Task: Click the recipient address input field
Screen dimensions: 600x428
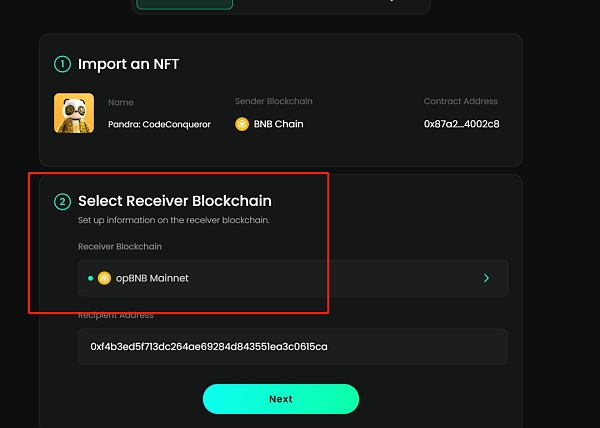Action: 292,347
